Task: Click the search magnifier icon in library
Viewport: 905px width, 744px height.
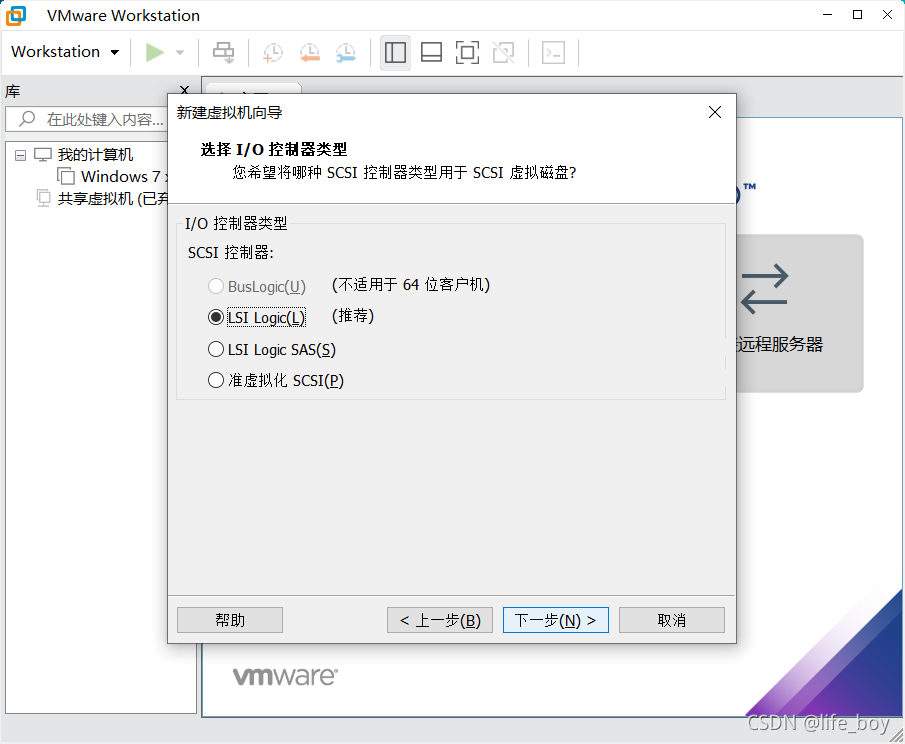Action: 27,119
